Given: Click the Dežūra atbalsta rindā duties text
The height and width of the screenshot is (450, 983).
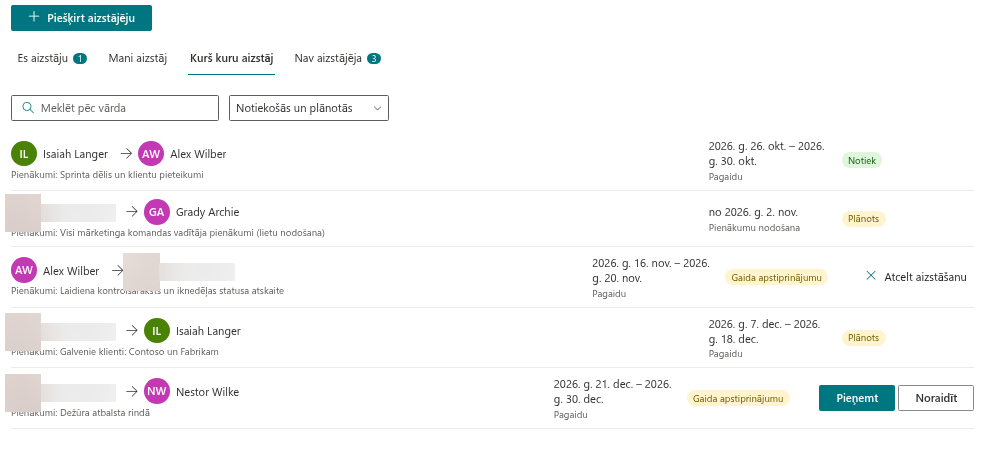Looking at the screenshot, I should point(105,413).
